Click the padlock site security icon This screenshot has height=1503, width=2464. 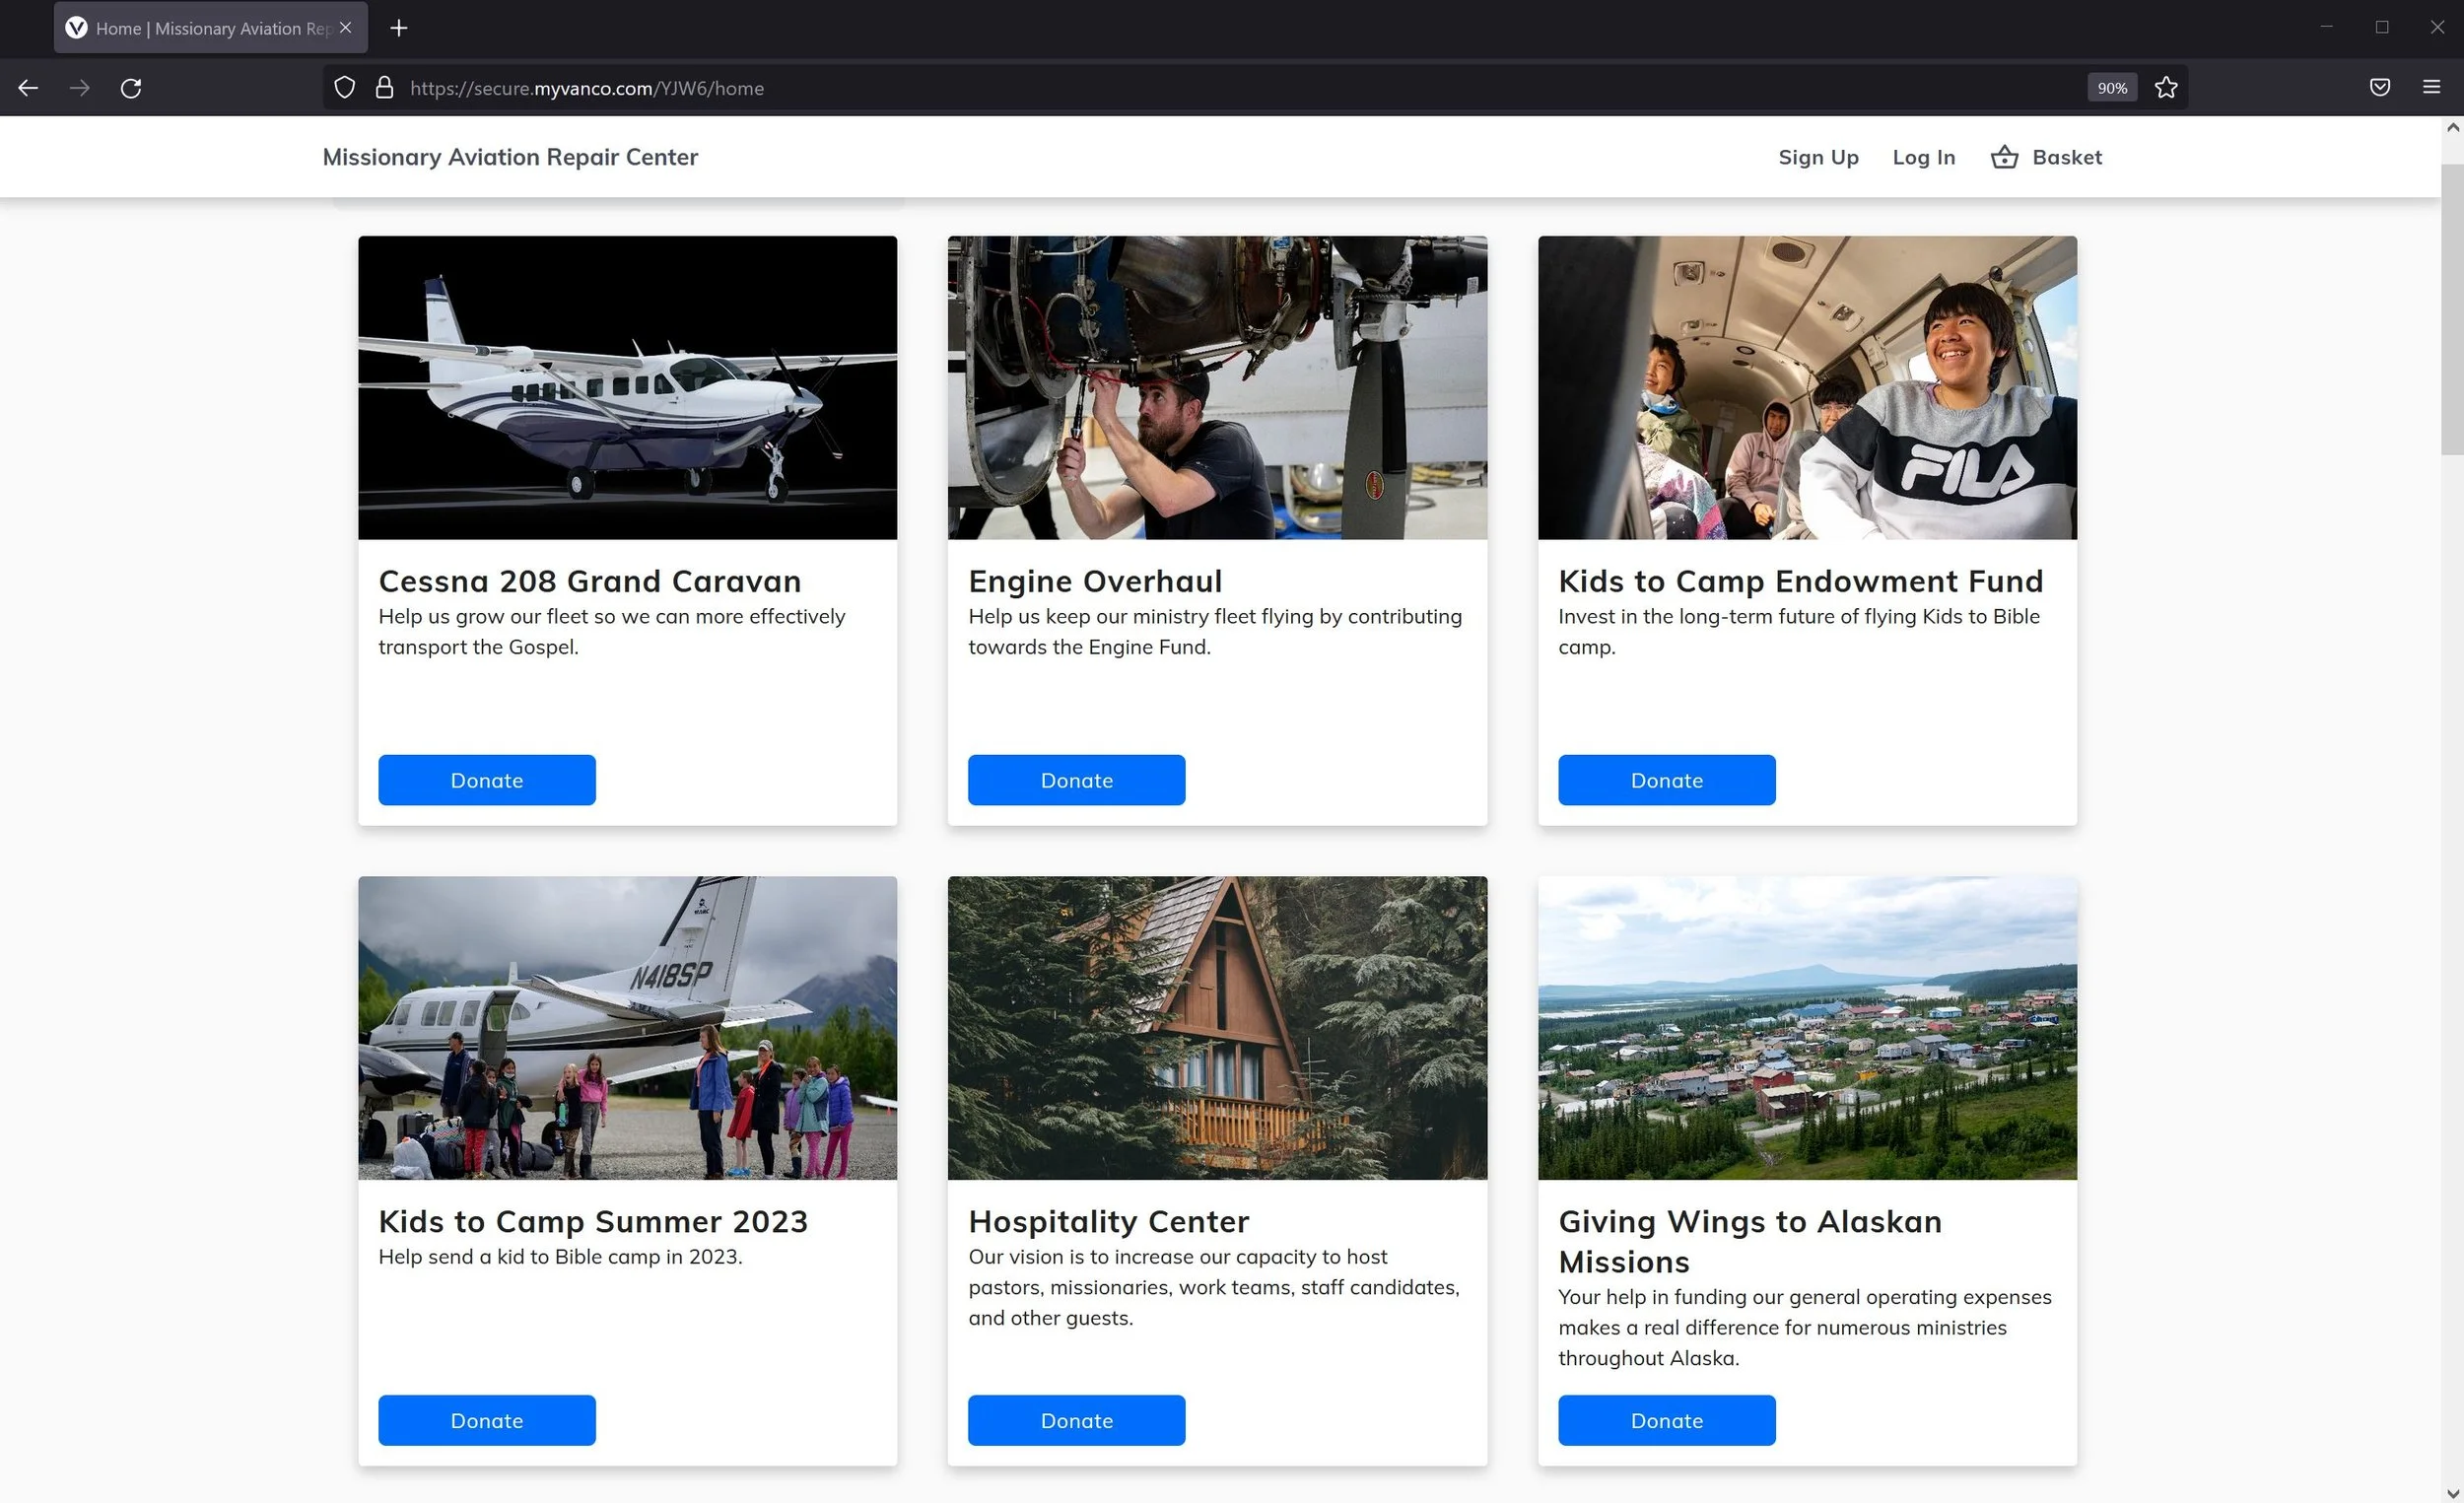tap(384, 88)
